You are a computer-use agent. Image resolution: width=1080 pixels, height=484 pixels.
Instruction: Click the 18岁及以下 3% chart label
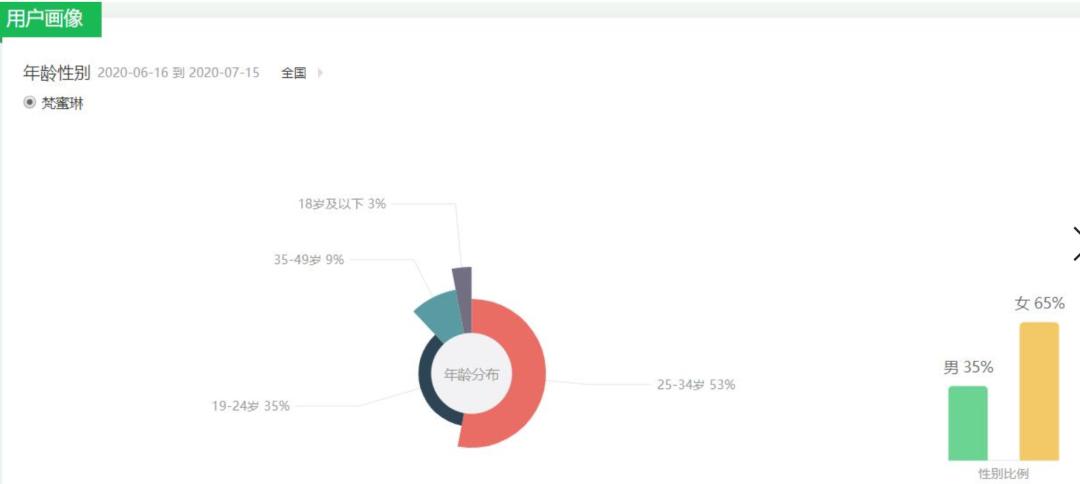click(x=341, y=204)
